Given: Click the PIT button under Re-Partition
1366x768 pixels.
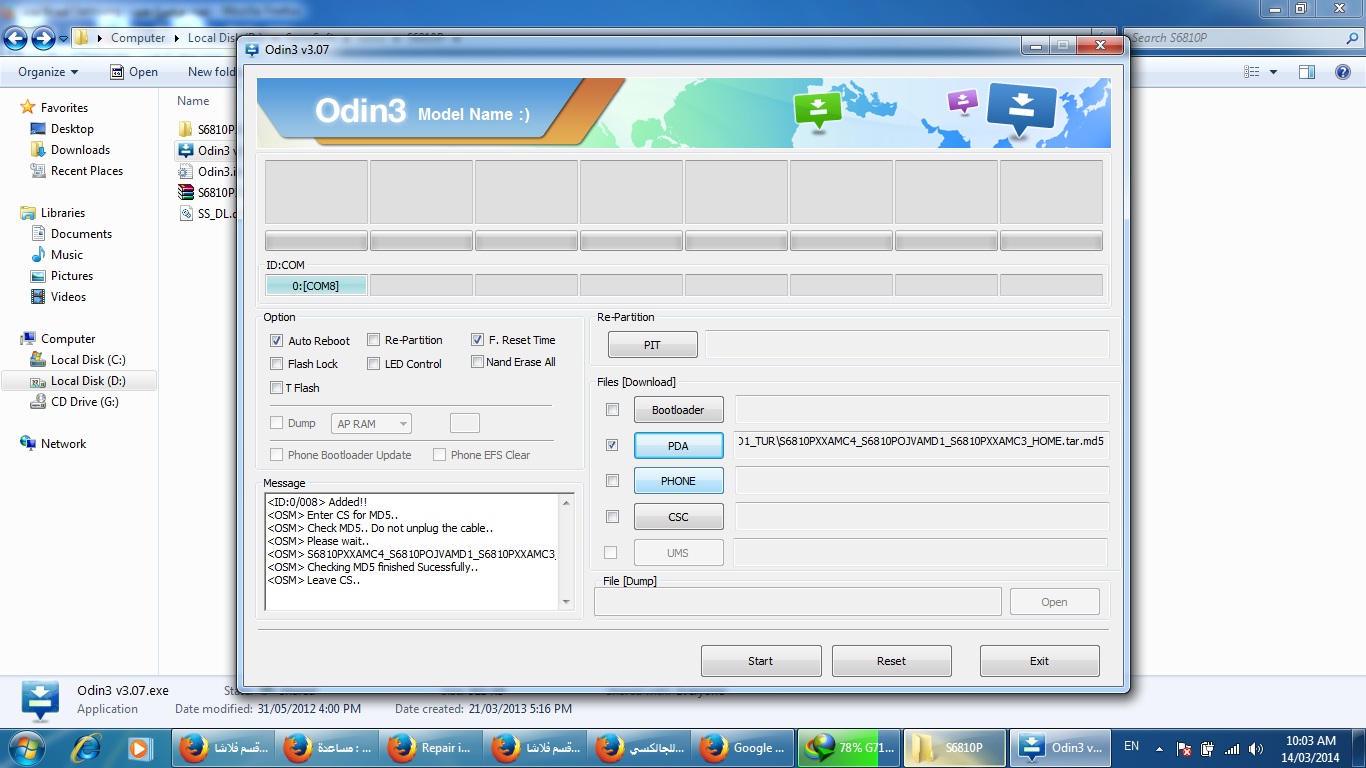Looking at the screenshot, I should click(652, 345).
